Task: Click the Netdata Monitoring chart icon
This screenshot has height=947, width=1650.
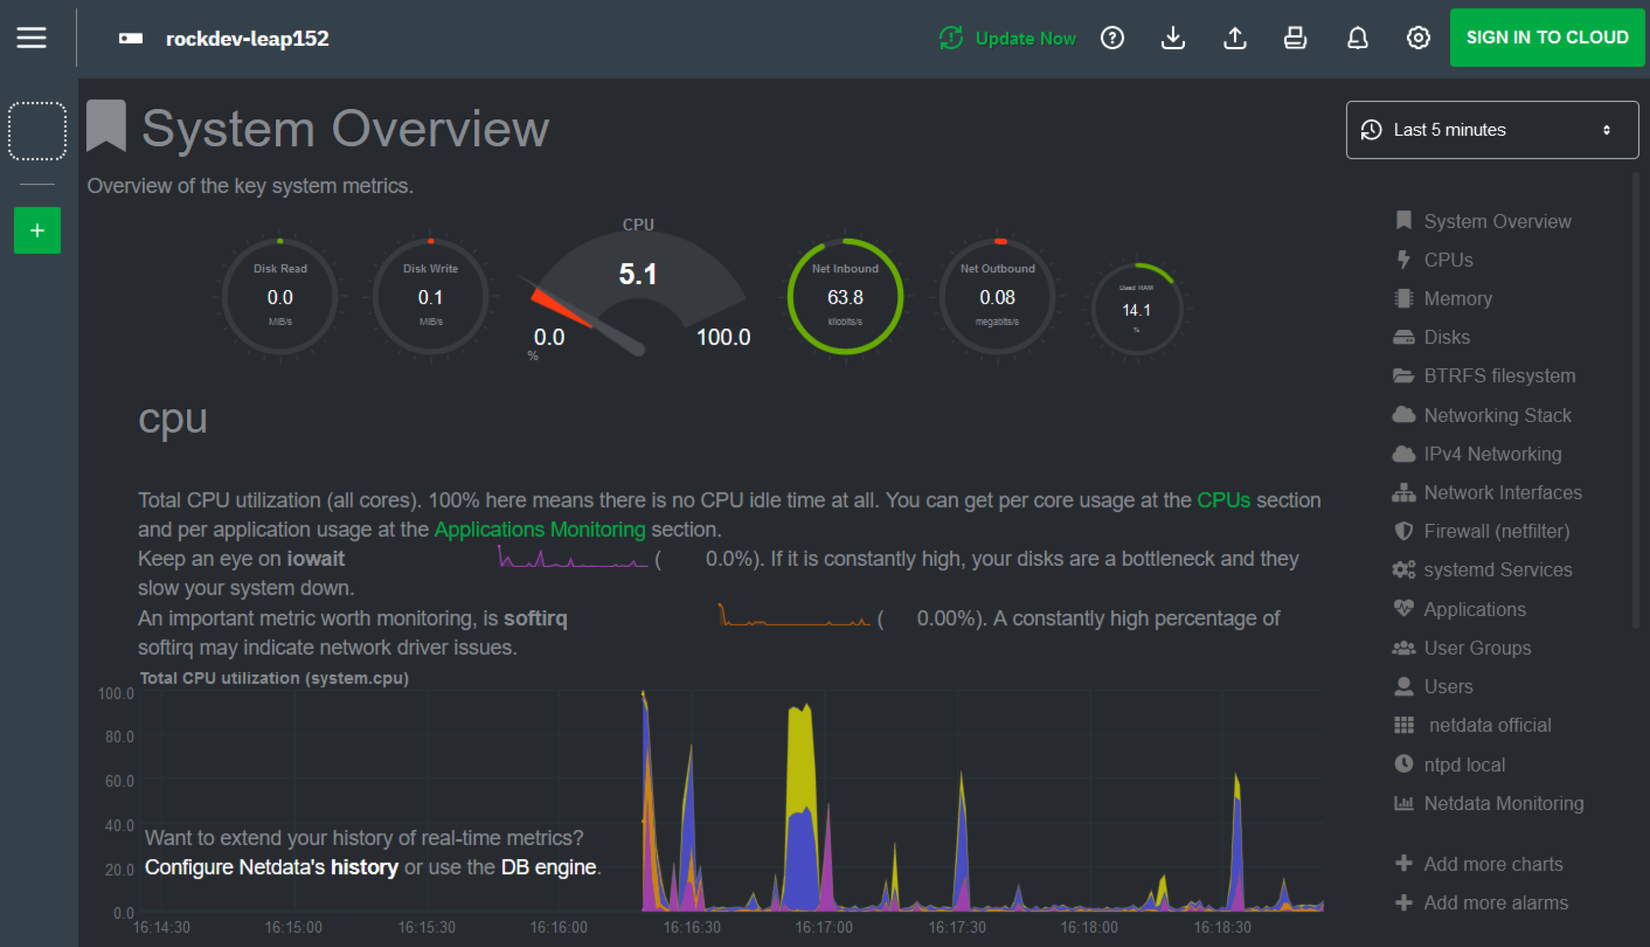Action: click(1404, 803)
